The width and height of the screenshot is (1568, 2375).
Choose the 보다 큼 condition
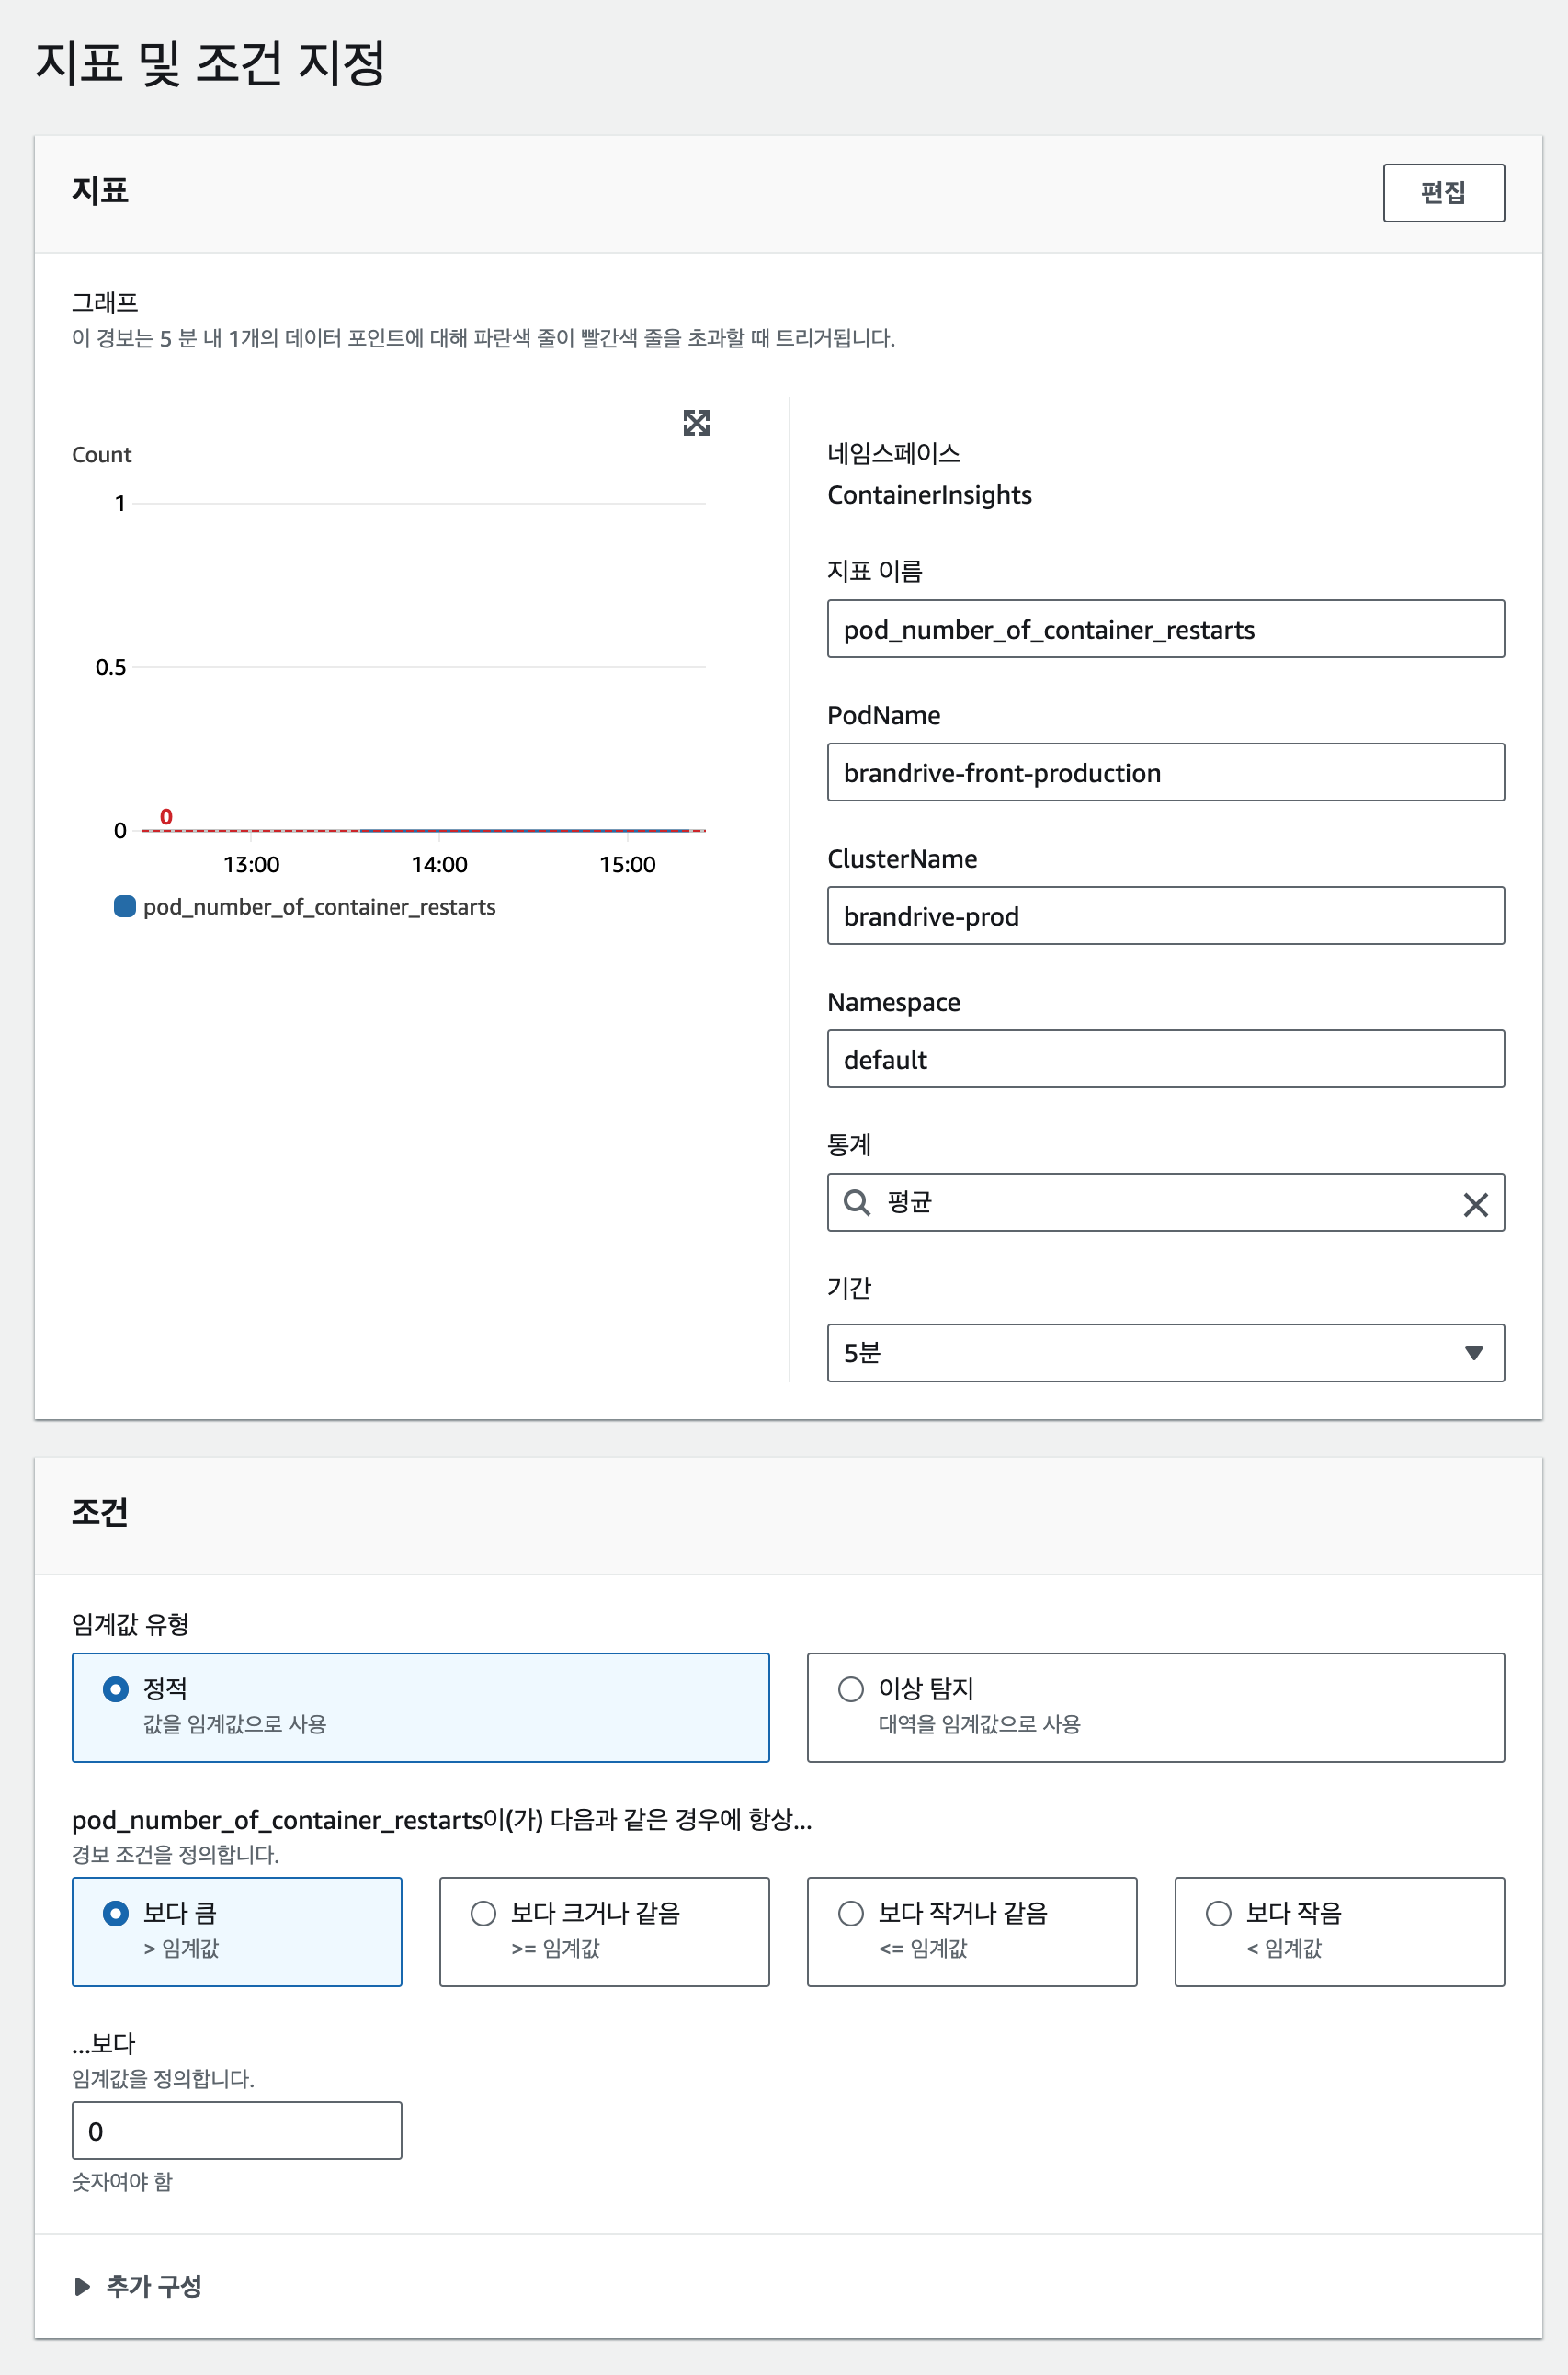(x=237, y=1931)
